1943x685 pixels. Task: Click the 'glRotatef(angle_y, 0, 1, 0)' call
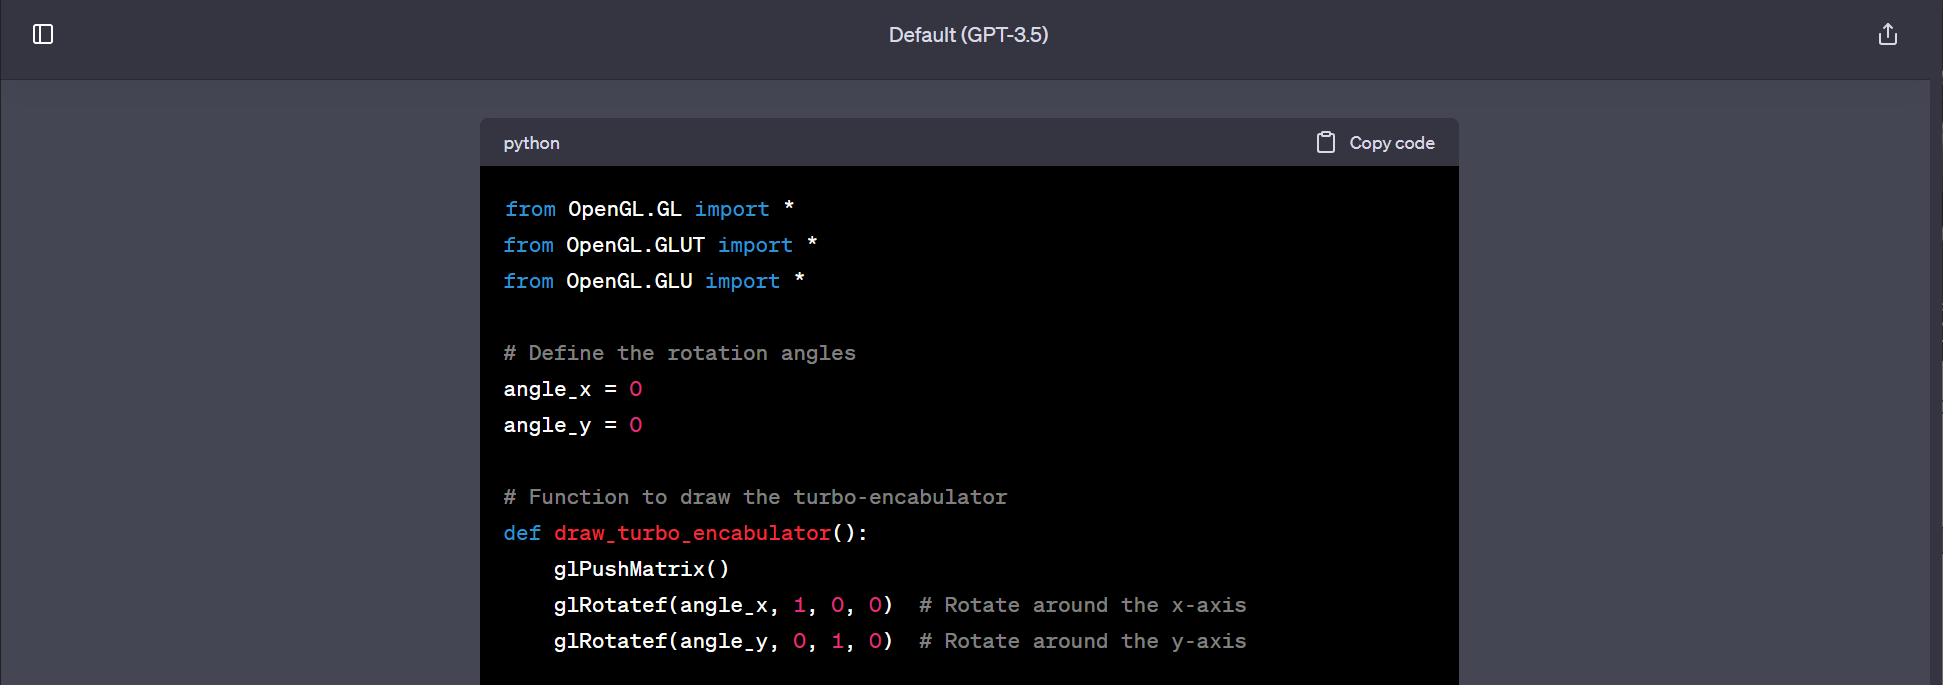click(724, 641)
